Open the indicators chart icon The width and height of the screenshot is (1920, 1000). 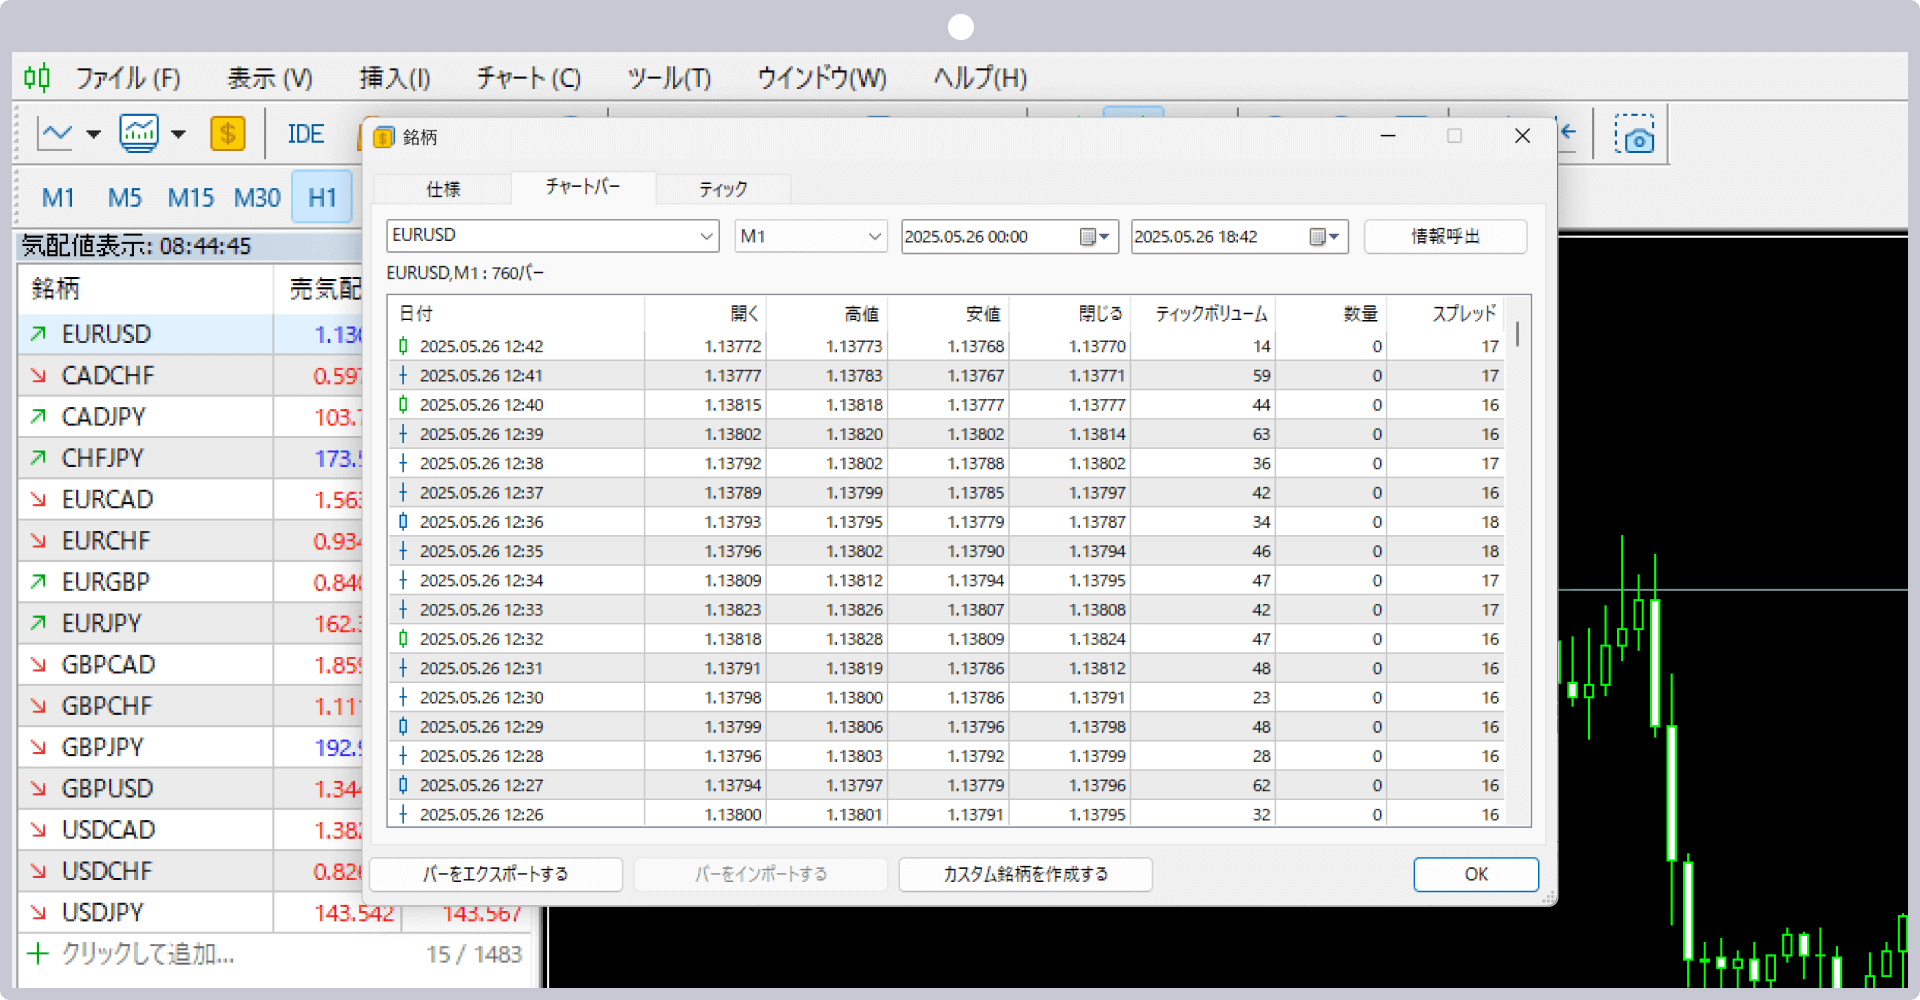[139, 134]
